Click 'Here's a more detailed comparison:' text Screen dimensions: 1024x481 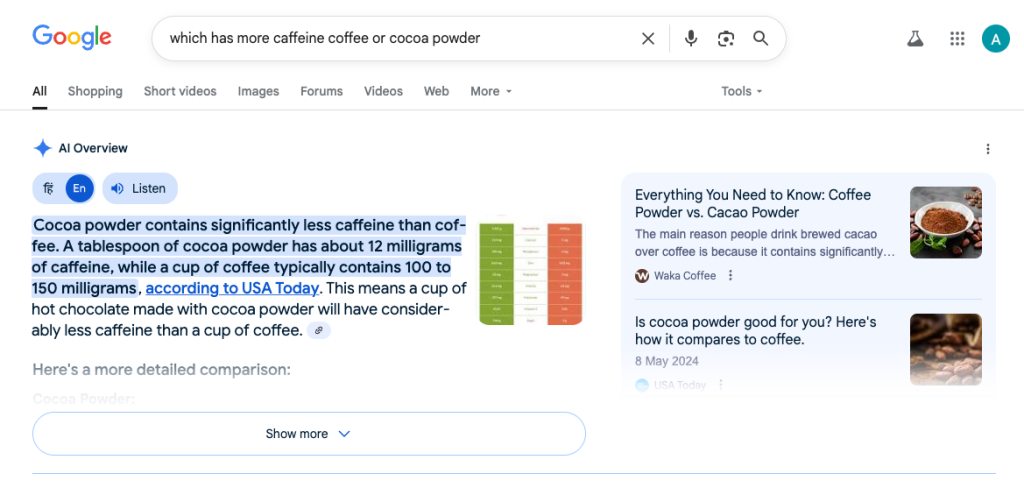[161, 370]
